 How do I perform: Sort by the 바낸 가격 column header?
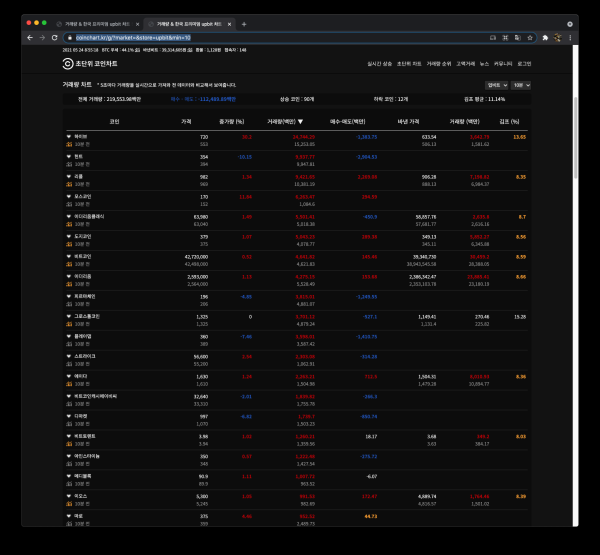click(x=408, y=121)
